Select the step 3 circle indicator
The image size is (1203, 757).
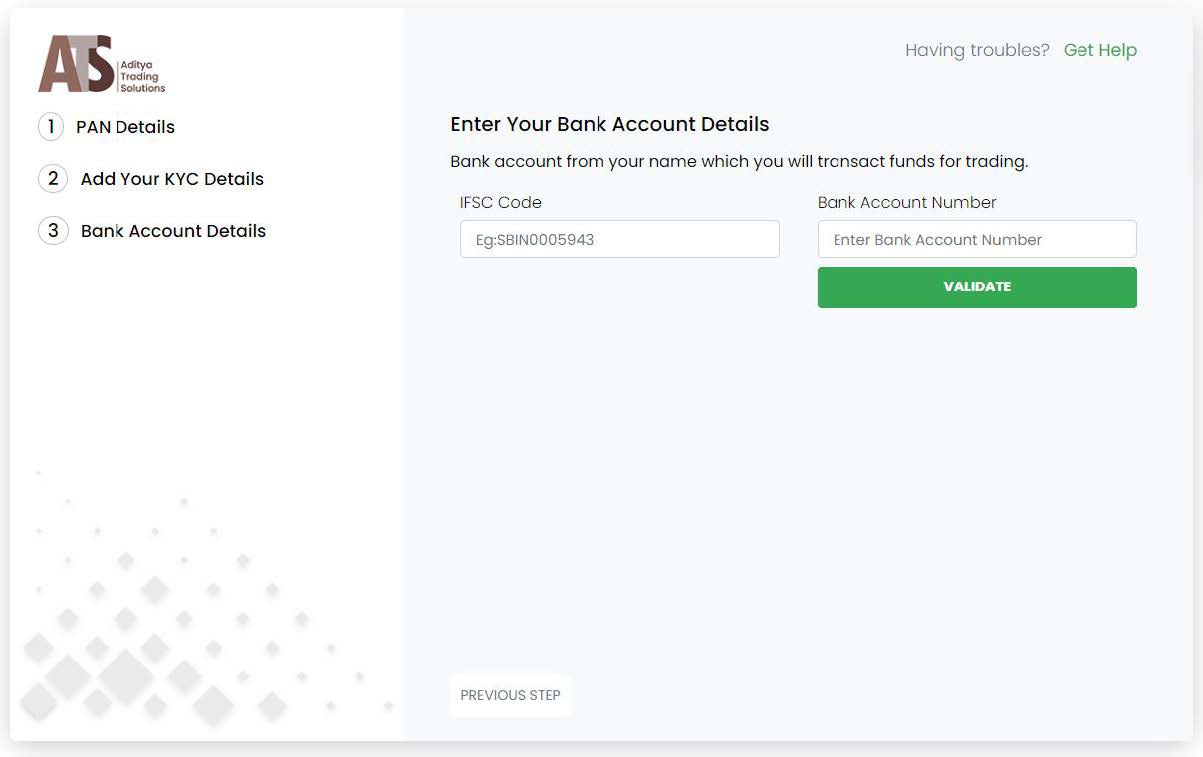52,231
